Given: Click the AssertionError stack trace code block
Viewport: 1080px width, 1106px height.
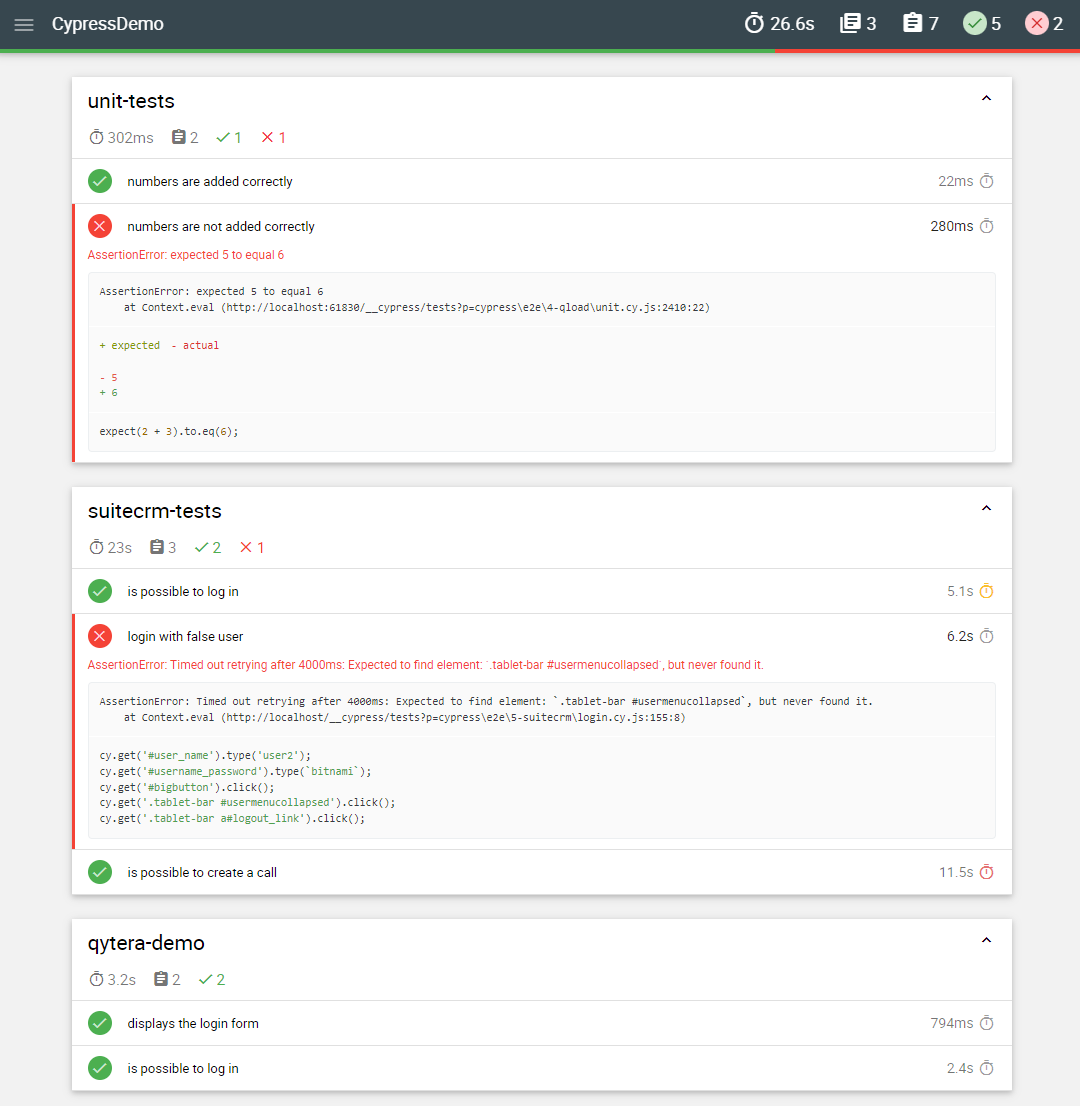Looking at the screenshot, I should pyautogui.click(x=540, y=360).
